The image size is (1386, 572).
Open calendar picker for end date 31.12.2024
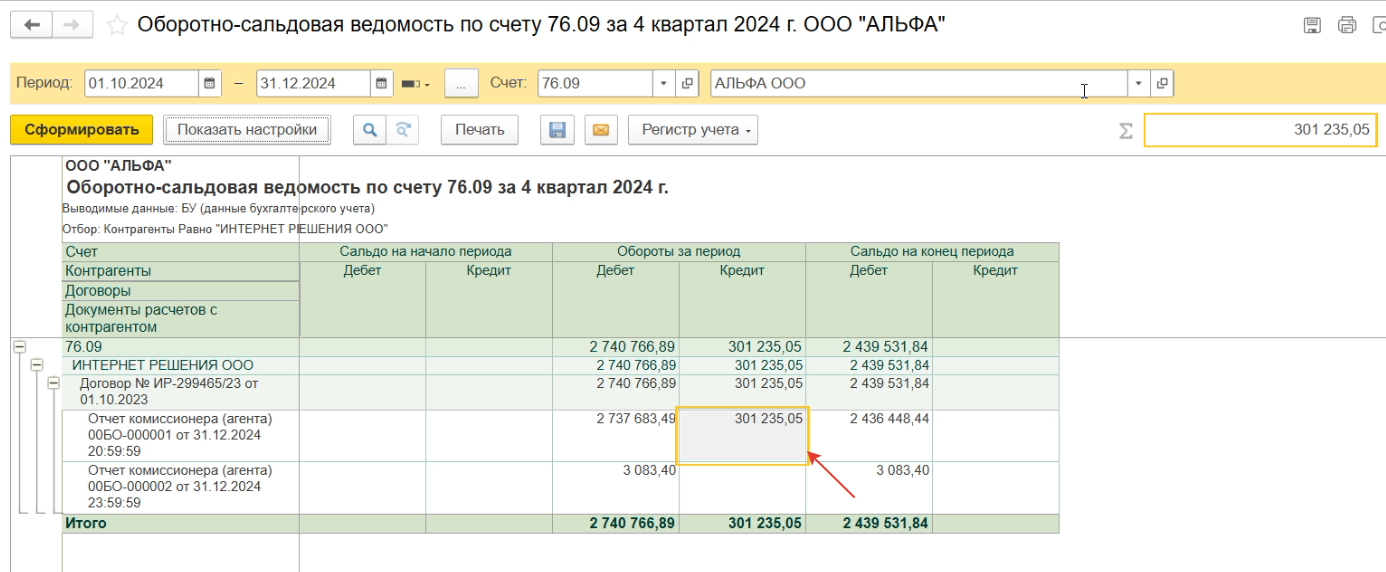(x=382, y=84)
